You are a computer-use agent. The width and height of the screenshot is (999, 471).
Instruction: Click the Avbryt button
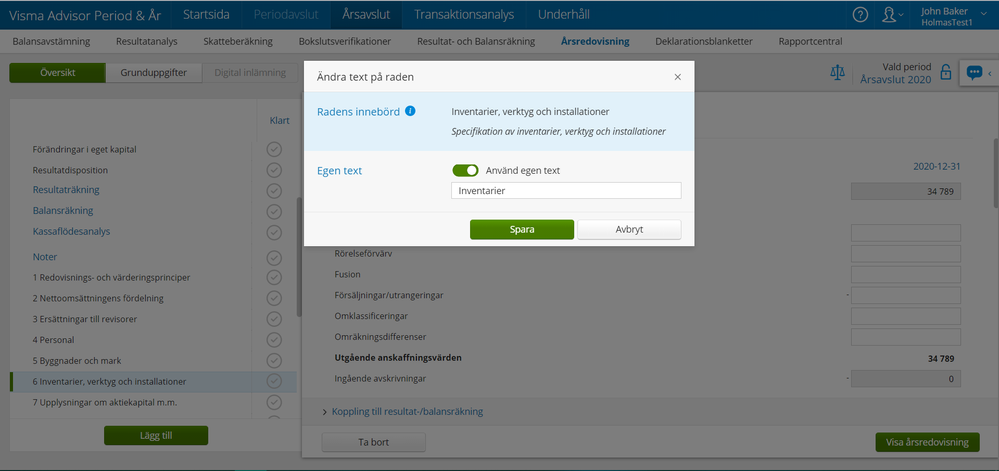[x=629, y=229]
